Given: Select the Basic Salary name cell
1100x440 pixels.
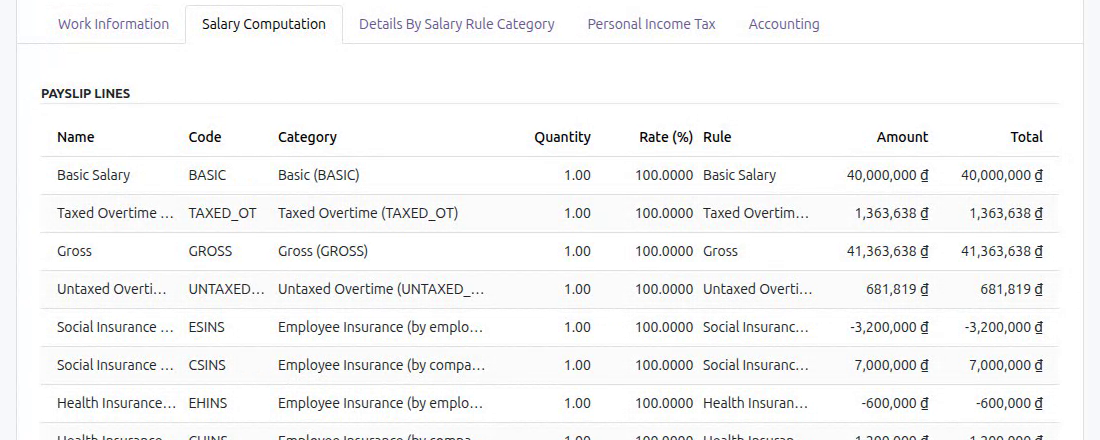Looking at the screenshot, I should (x=93, y=175).
